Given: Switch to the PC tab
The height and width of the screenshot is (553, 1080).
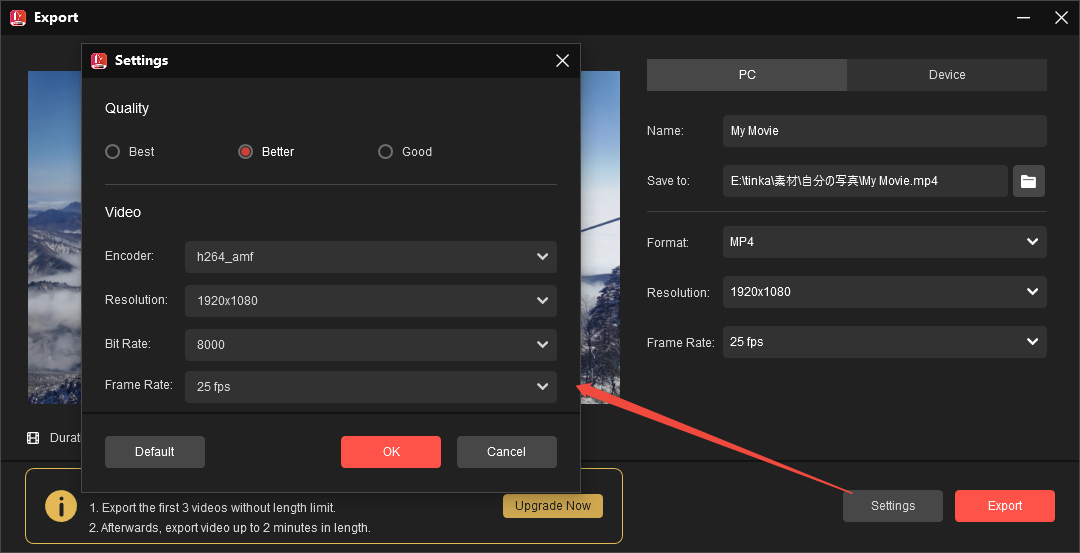Looking at the screenshot, I should tap(747, 74).
